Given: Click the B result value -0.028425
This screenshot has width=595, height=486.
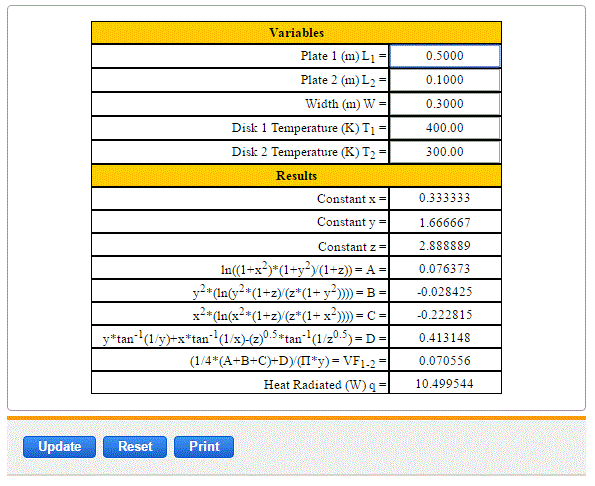Looking at the screenshot, I should (444, 292).
